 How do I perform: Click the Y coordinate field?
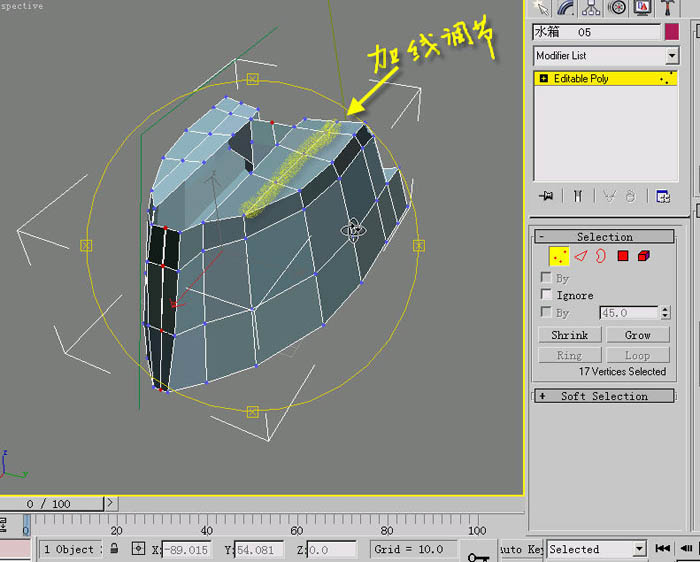[x=259, y=550]
